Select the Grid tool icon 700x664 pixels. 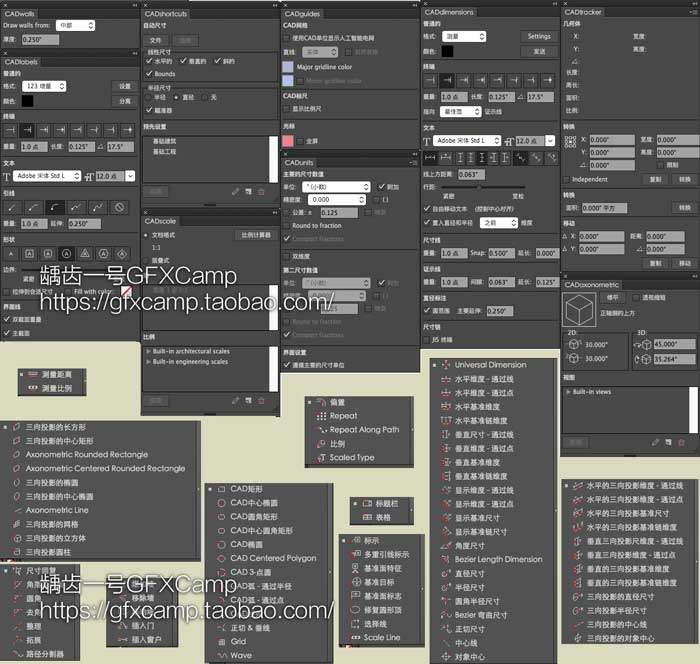(x=222, y=642)
